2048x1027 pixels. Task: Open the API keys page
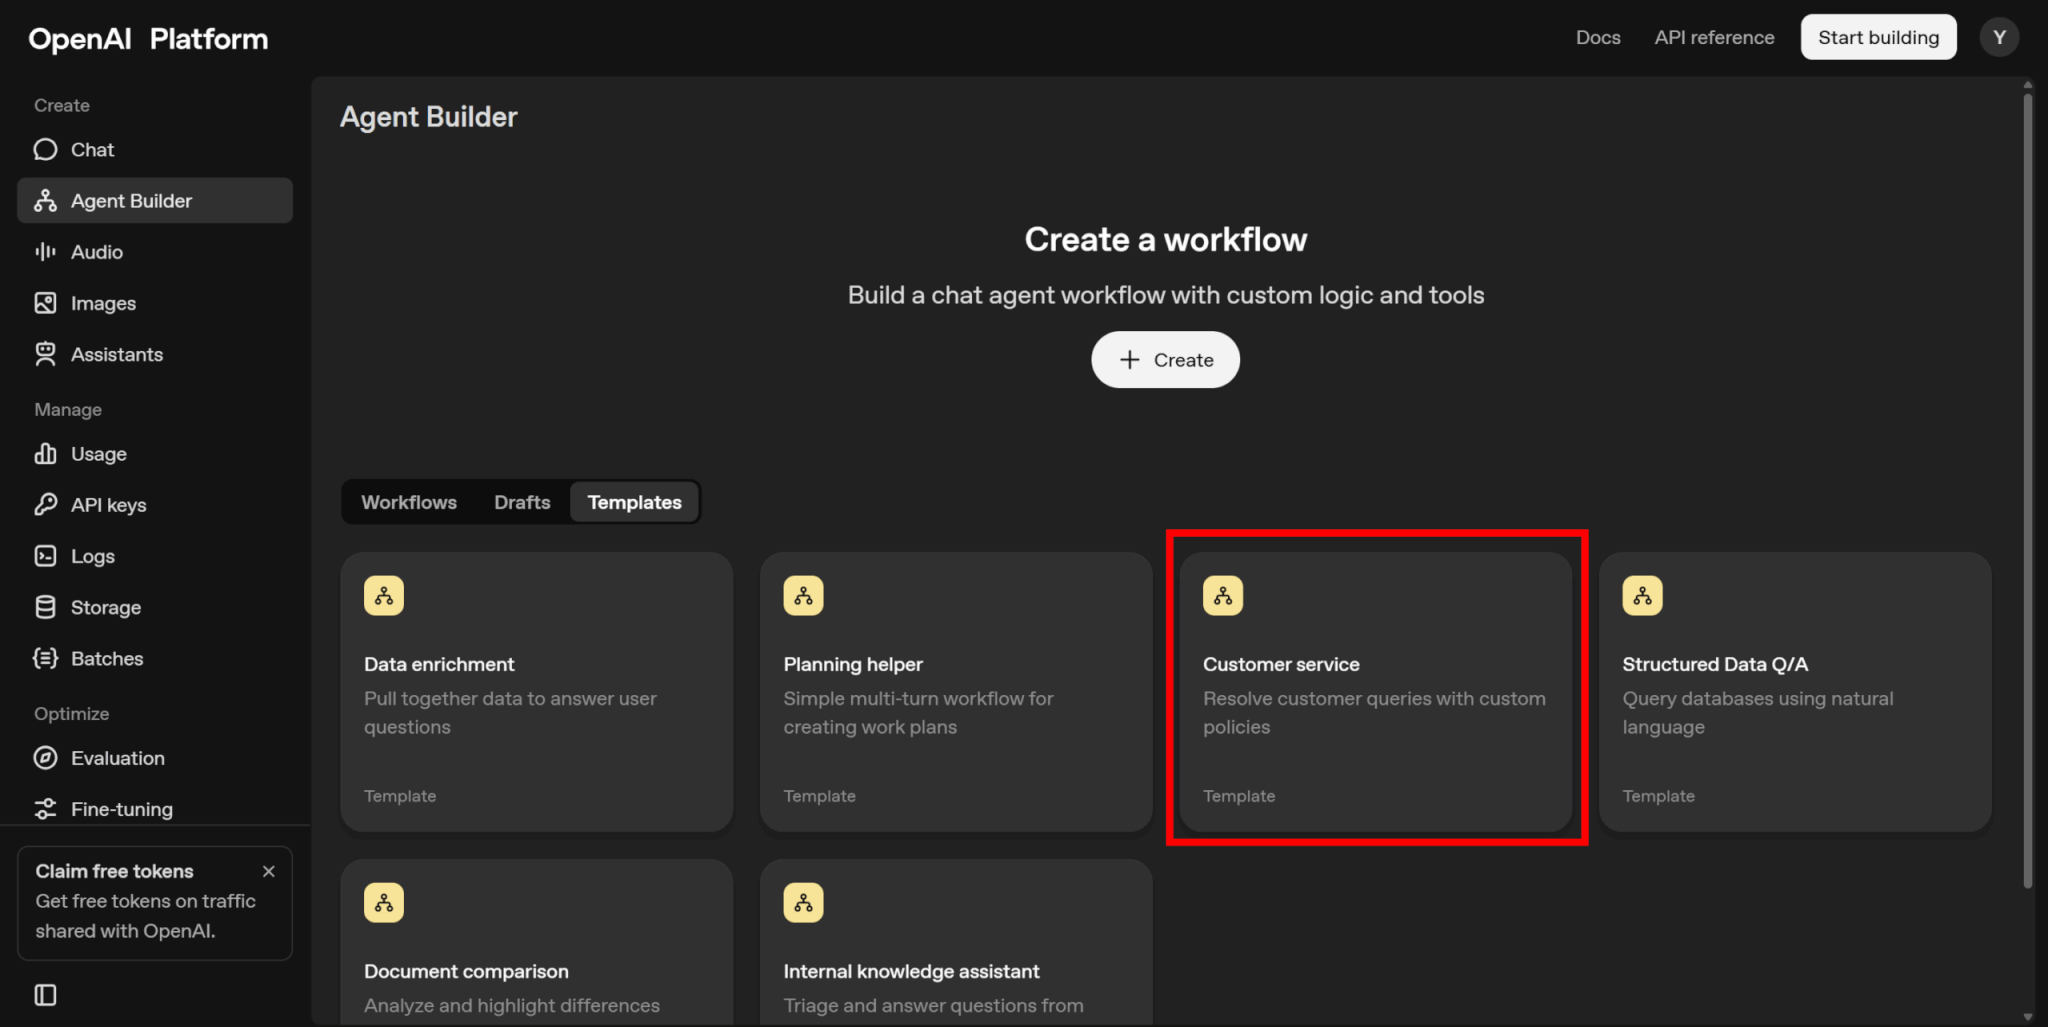click(x=108, y=505)
